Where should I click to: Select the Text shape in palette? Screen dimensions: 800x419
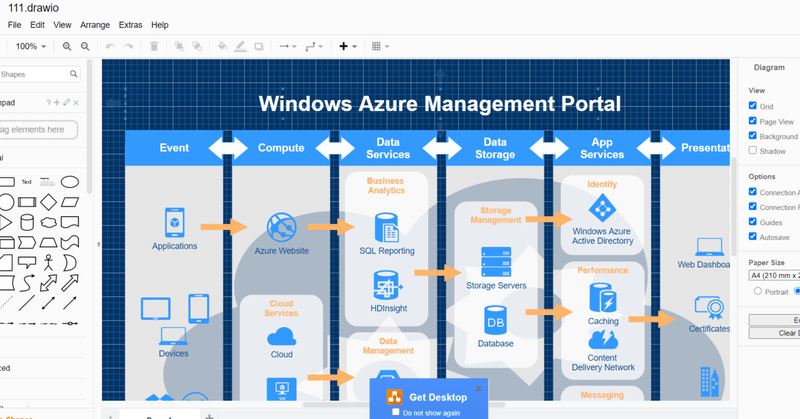[27, 182]
